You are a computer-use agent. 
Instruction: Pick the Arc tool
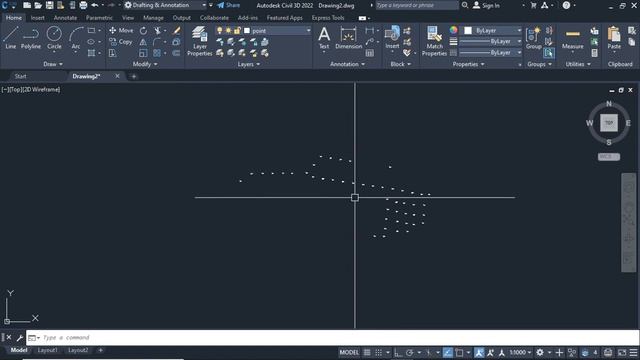76,38
